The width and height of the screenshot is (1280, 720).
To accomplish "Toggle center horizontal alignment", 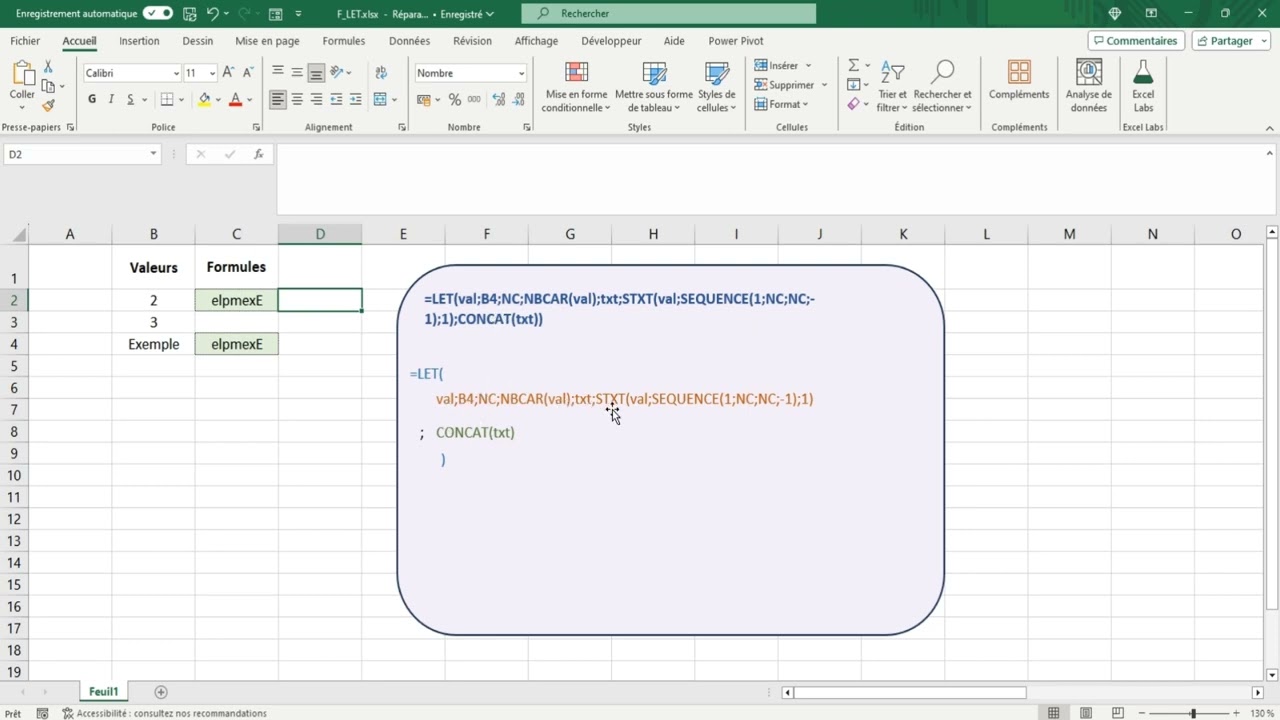I will (x=297, y=99).
